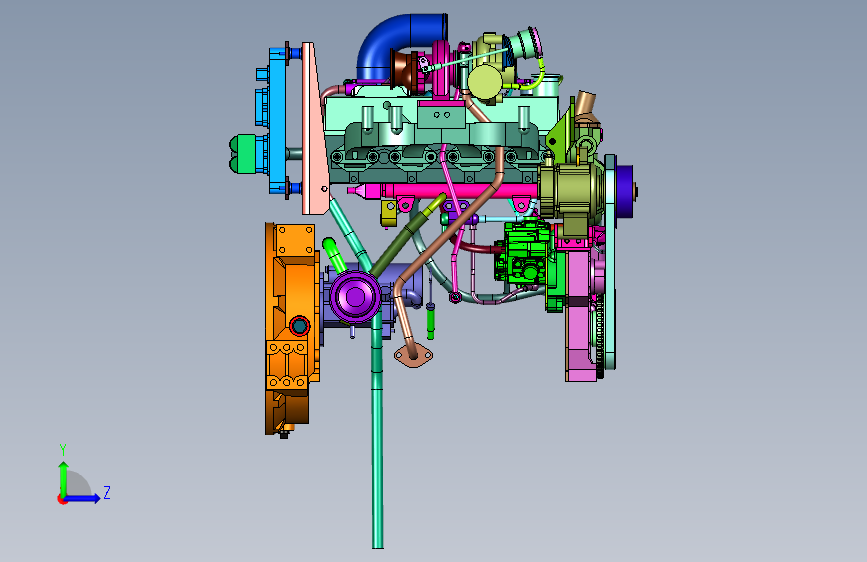Select the red ring port on orange housing
Viewport: 867px width, 562px height.
tap(300, 326)
